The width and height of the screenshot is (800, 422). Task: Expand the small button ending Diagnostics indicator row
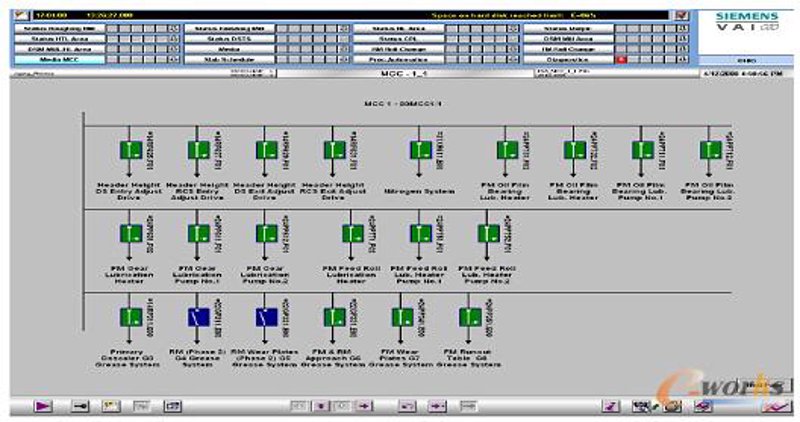coord(682,60)
